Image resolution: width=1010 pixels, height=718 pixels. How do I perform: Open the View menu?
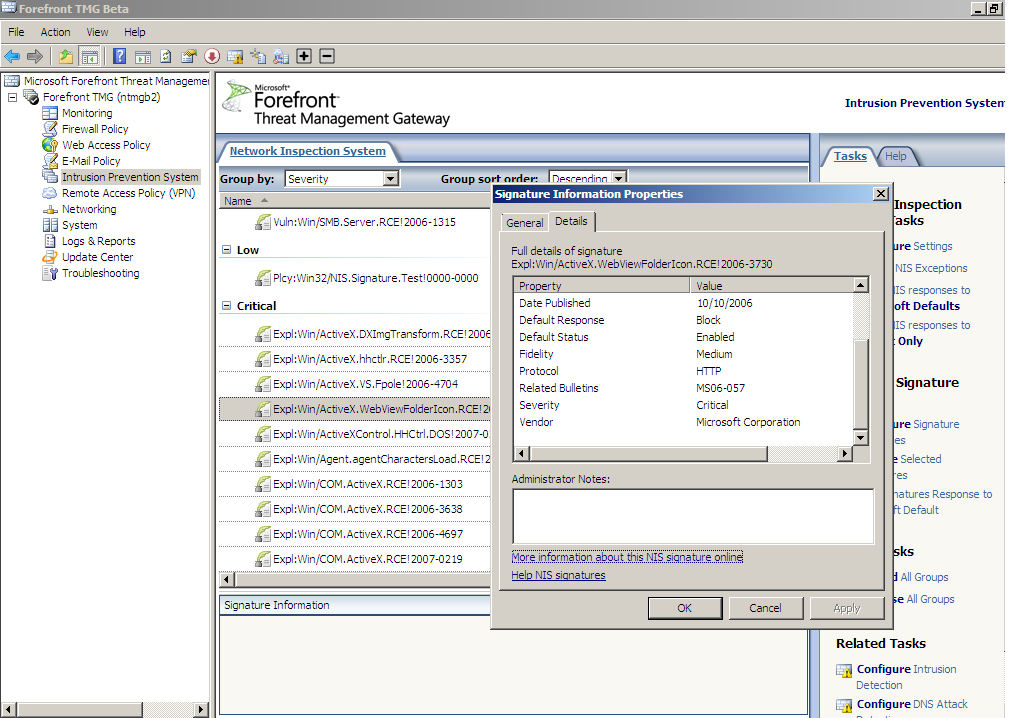pos(97,32)
